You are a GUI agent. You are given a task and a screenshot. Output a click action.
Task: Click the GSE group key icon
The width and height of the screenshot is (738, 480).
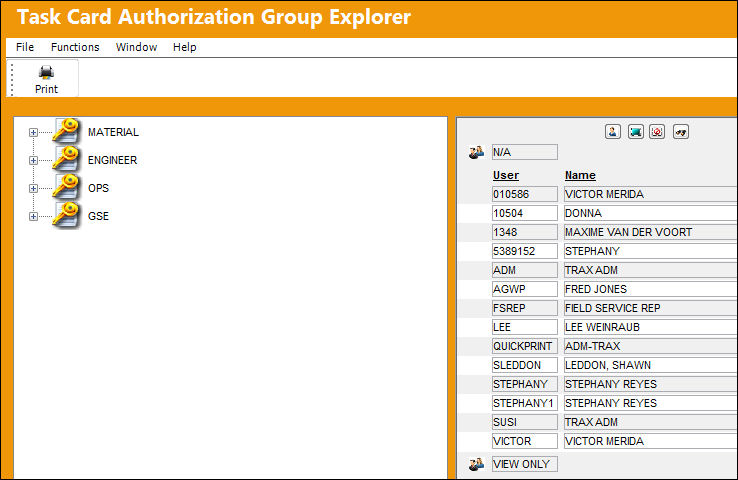[67, 215]
